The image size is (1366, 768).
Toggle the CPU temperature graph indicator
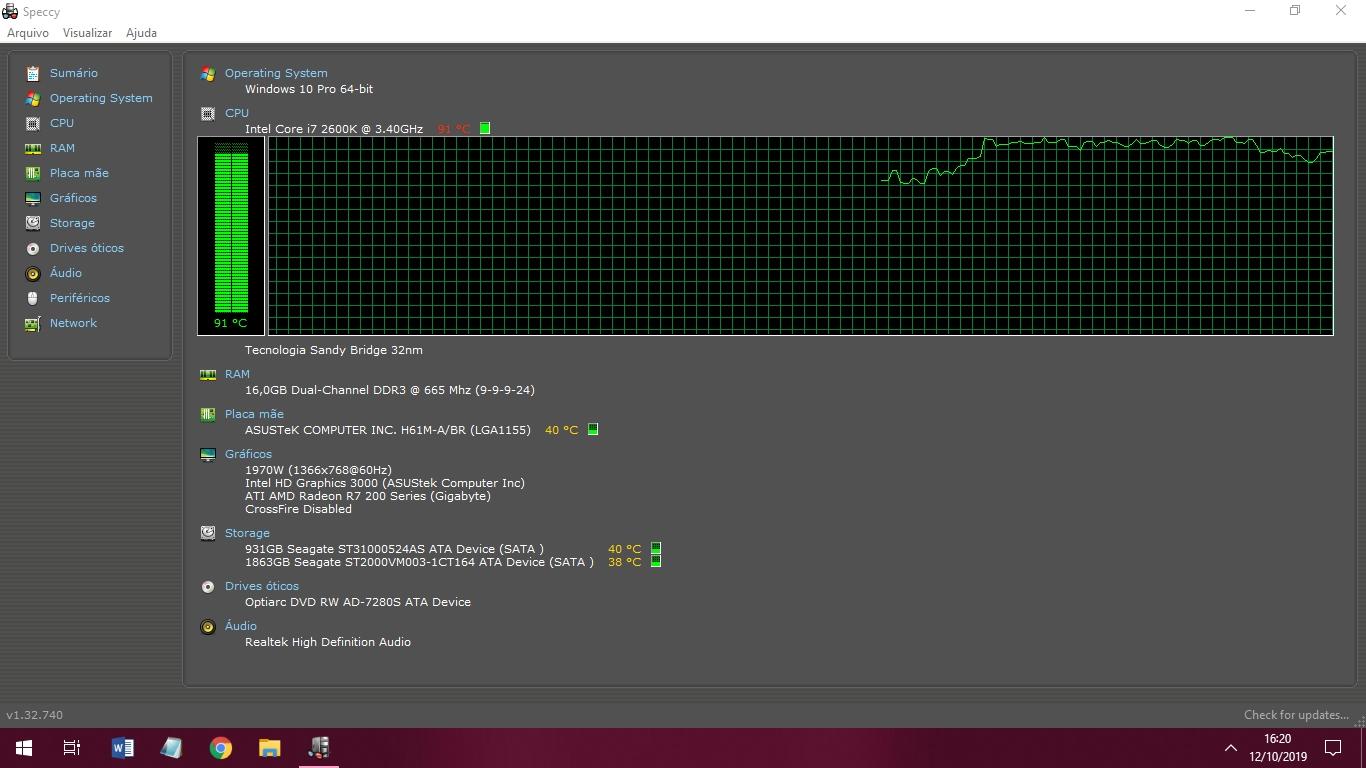[485, 128]
